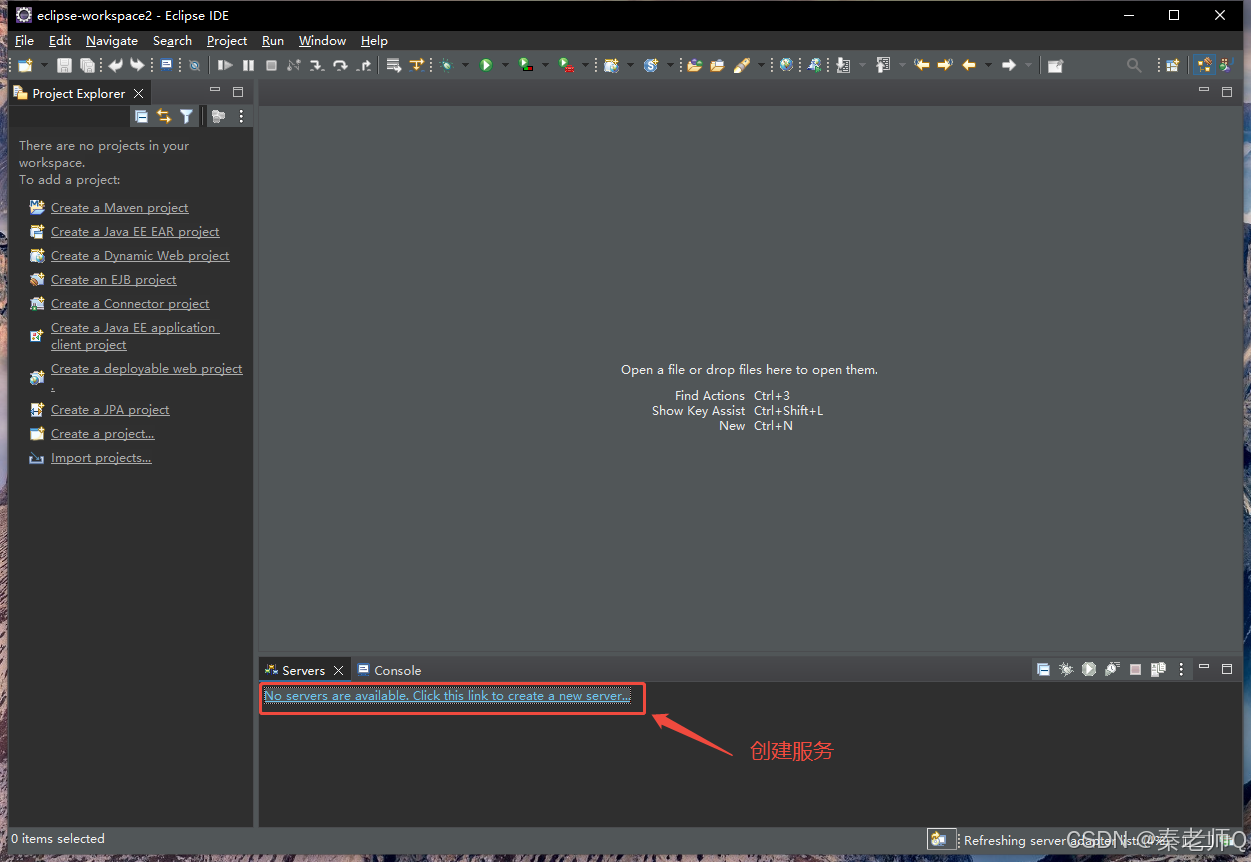This screenshot has height=862, width=1251.
Task: Click the Save All toolbar icon
Action: coord(87,65)
